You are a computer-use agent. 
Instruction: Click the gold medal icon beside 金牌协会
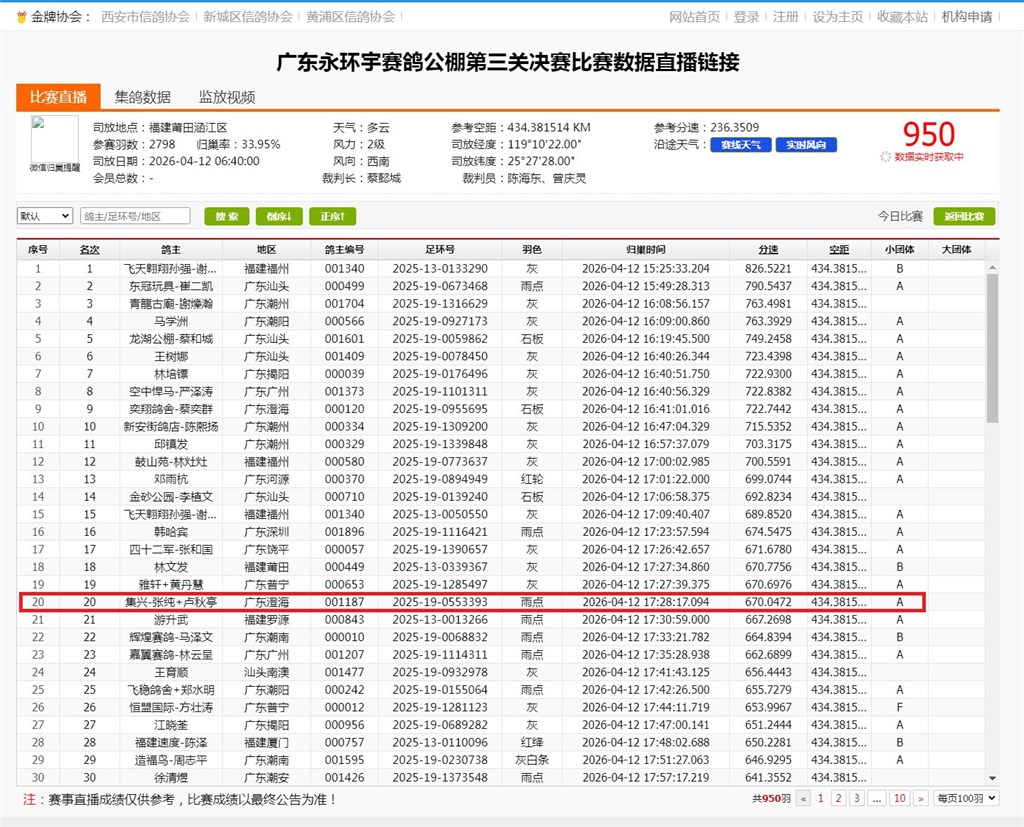point(21,17)
